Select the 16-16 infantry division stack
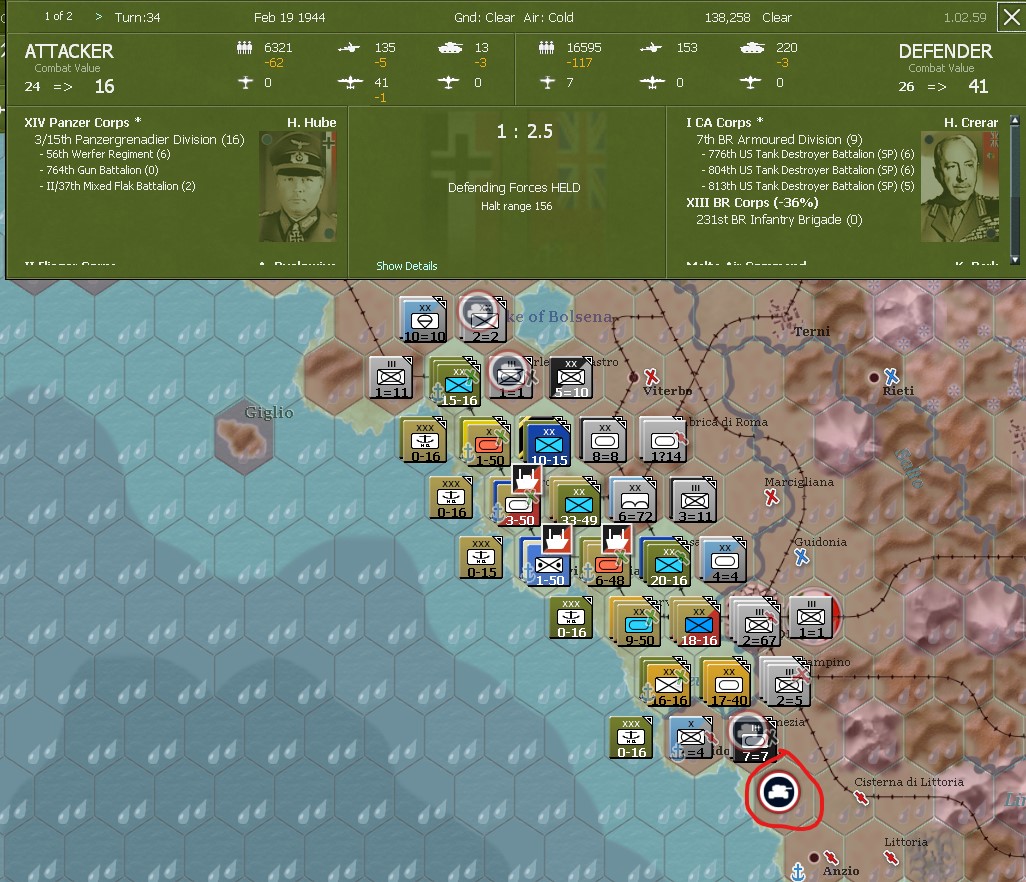This screenshot has height=882, width=1026. (667, 682)
